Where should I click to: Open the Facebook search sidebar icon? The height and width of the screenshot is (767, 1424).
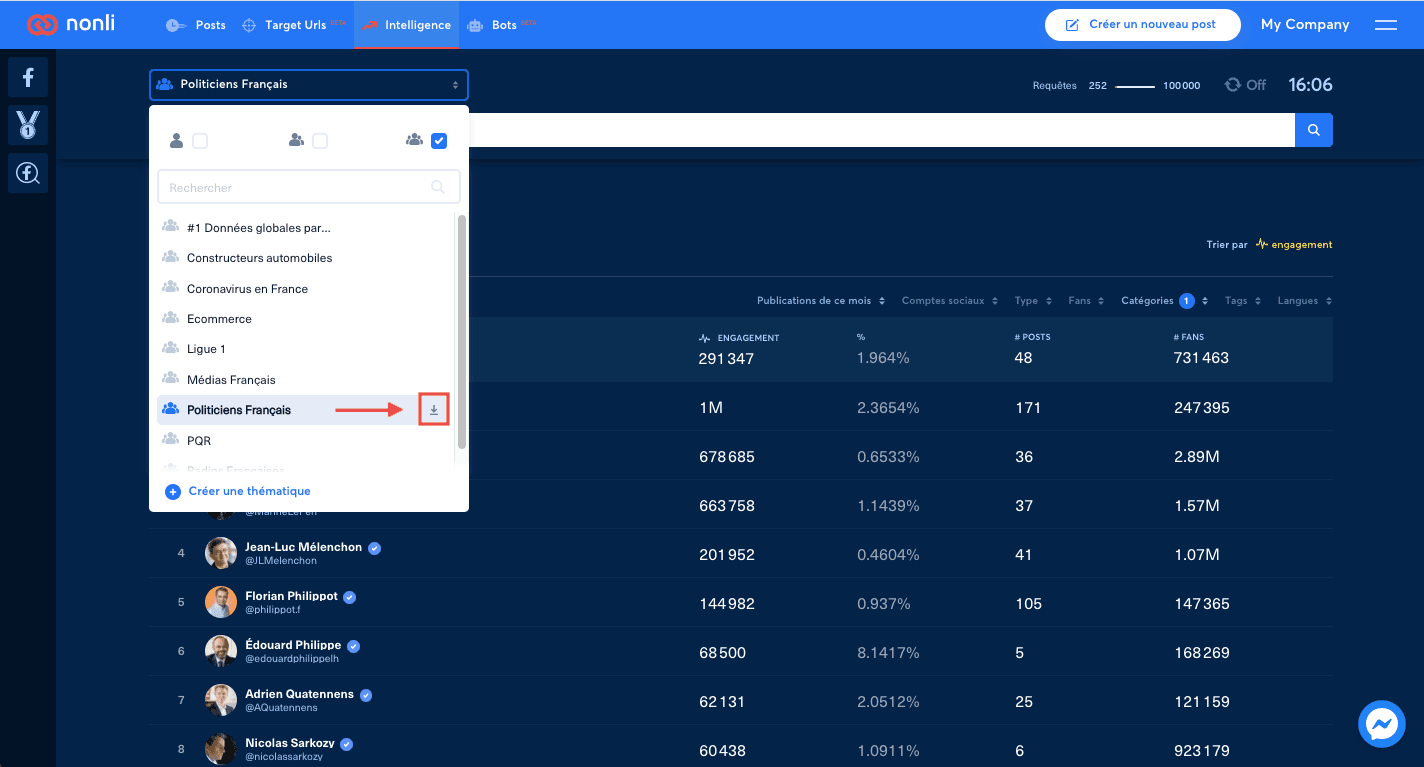pyautogui.click(x=28, y=173)
